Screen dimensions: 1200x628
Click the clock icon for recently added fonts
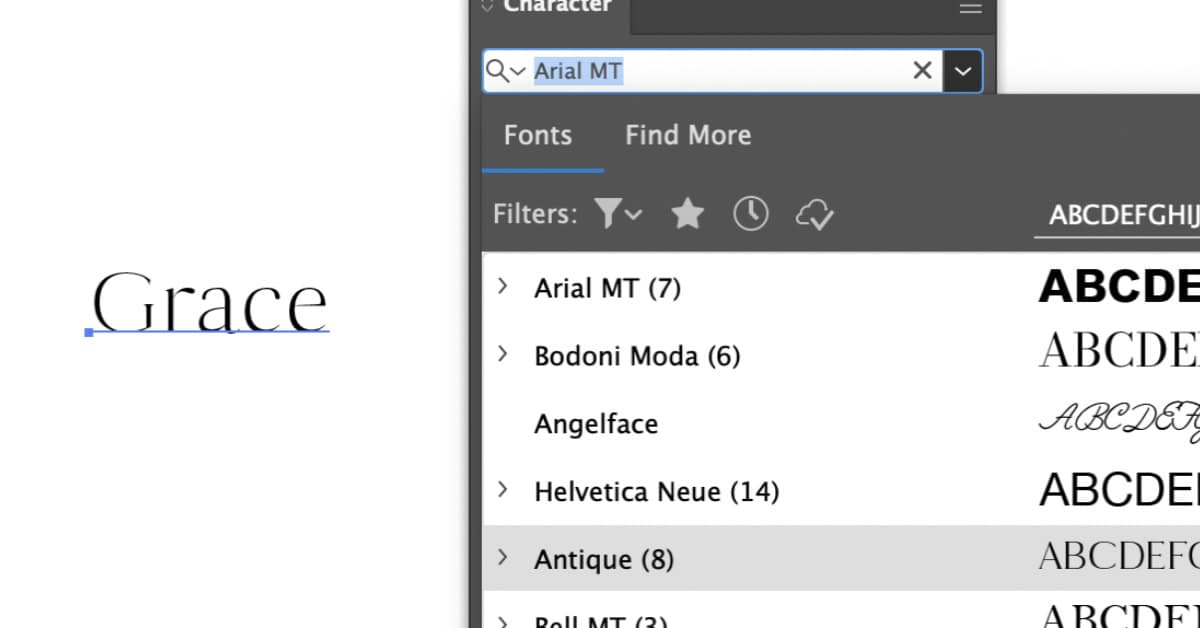point(750,212)
